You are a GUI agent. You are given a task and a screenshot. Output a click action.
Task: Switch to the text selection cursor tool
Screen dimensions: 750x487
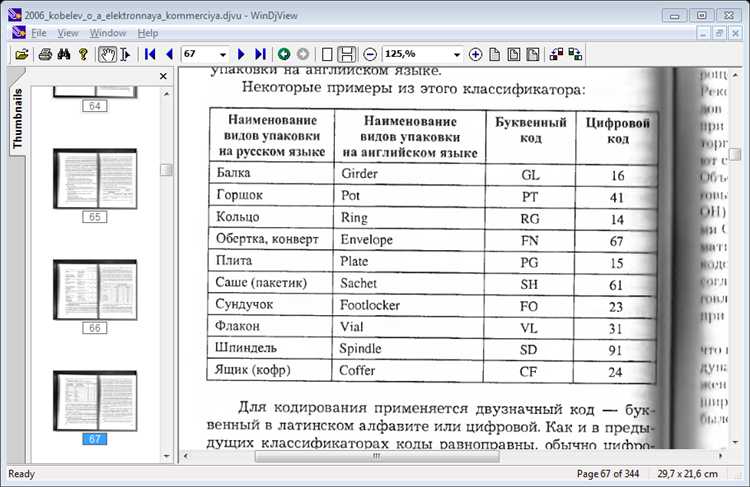coord(126,55)
